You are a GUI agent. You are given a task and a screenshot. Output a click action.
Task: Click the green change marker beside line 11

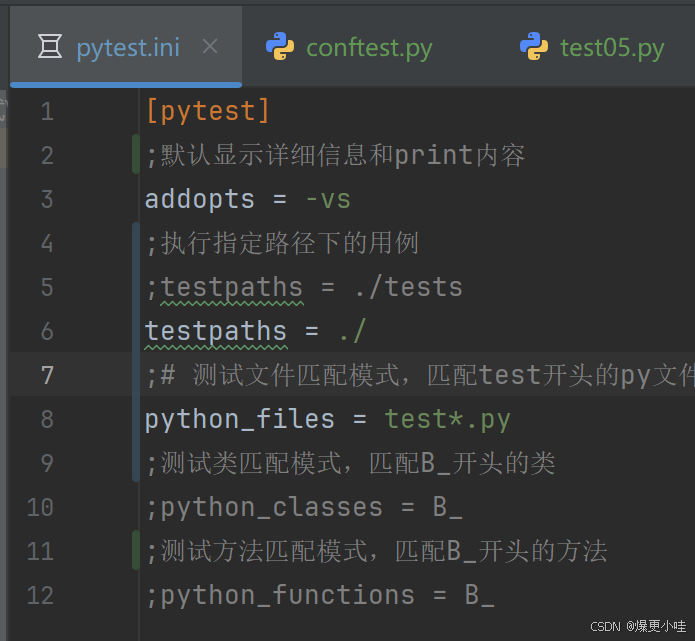click(x=136, y=550)
